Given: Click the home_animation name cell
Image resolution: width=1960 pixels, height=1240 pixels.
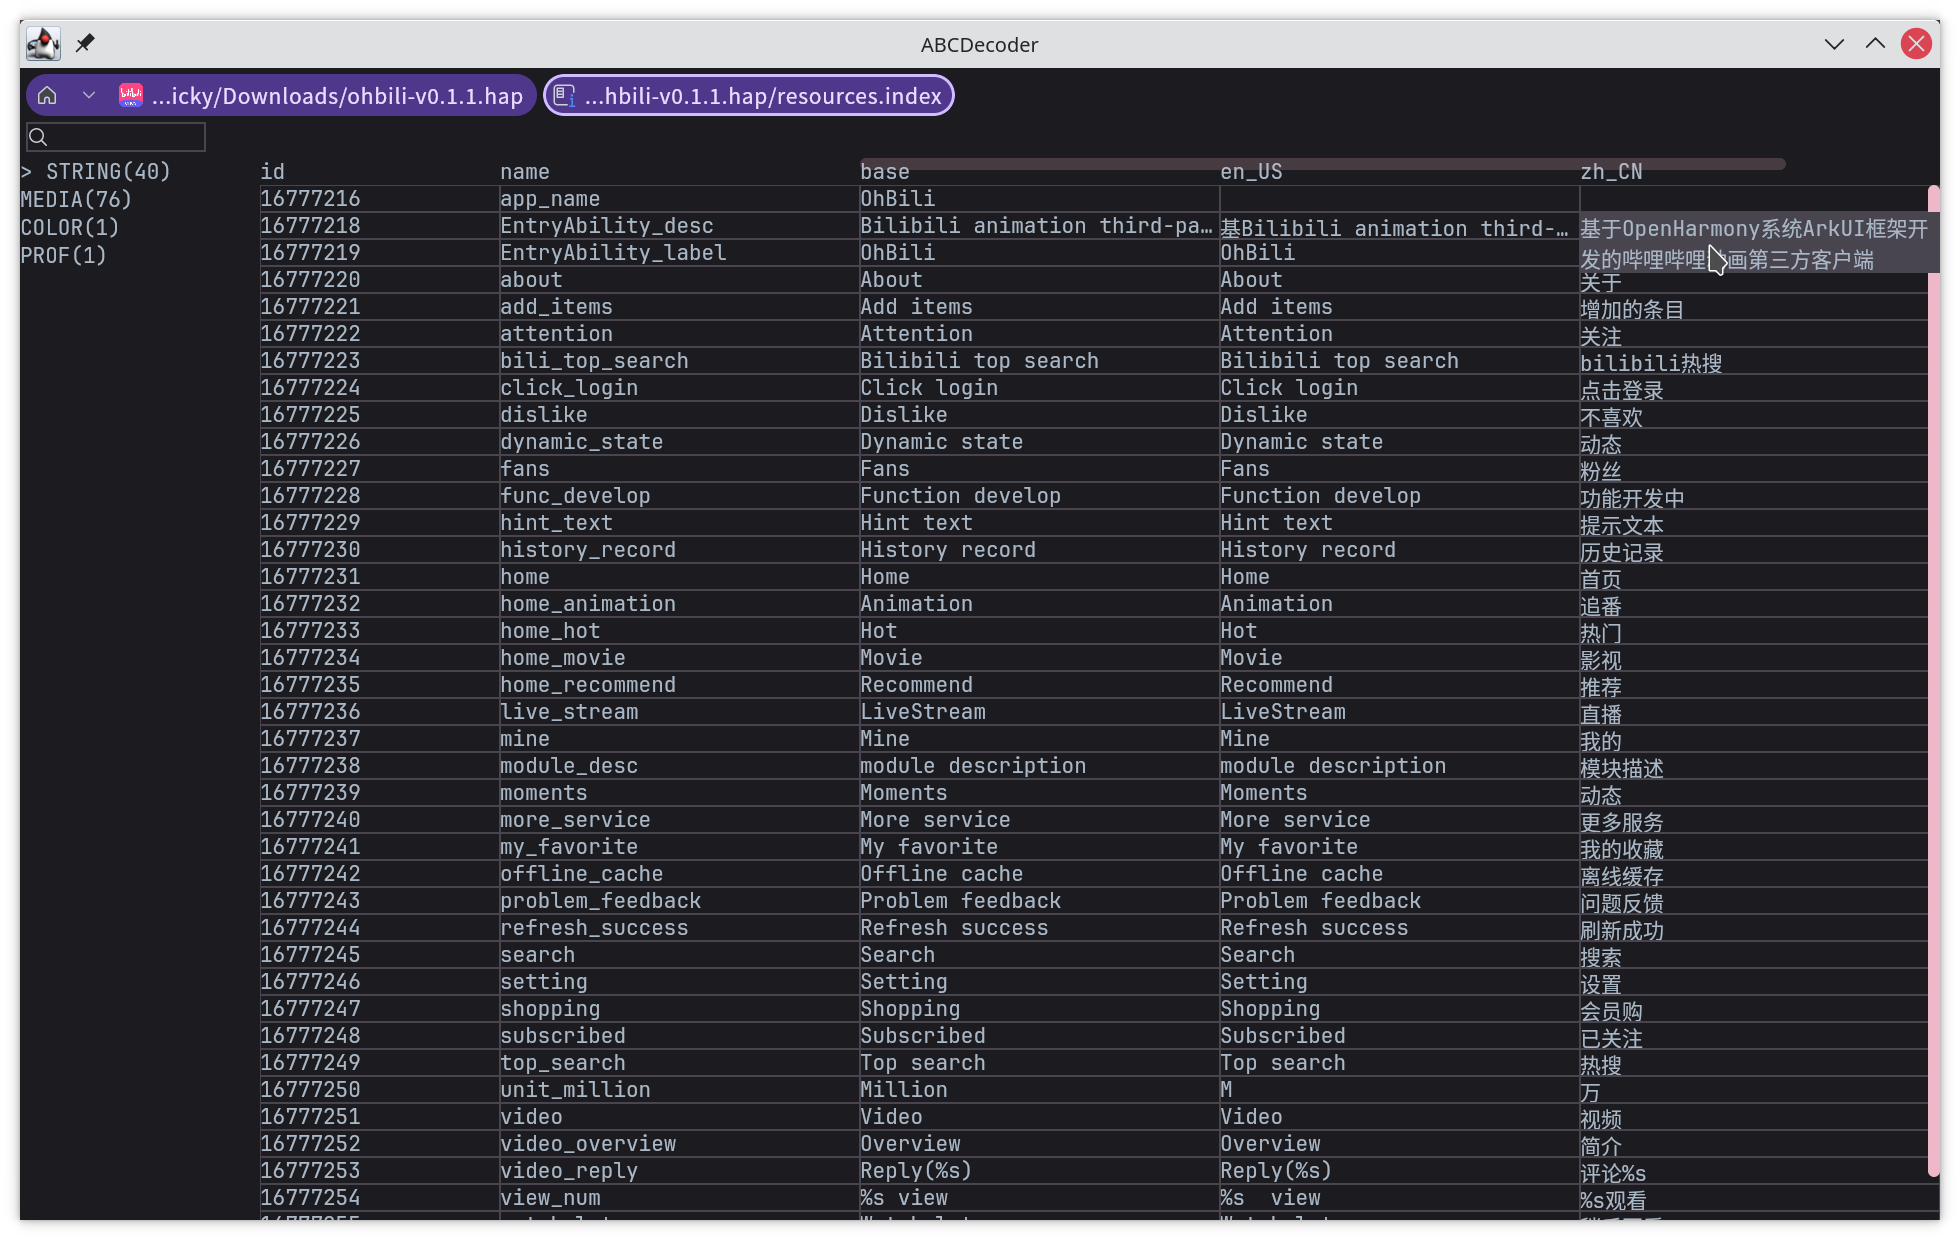Looking at the screenshot, I should [680, 603].
